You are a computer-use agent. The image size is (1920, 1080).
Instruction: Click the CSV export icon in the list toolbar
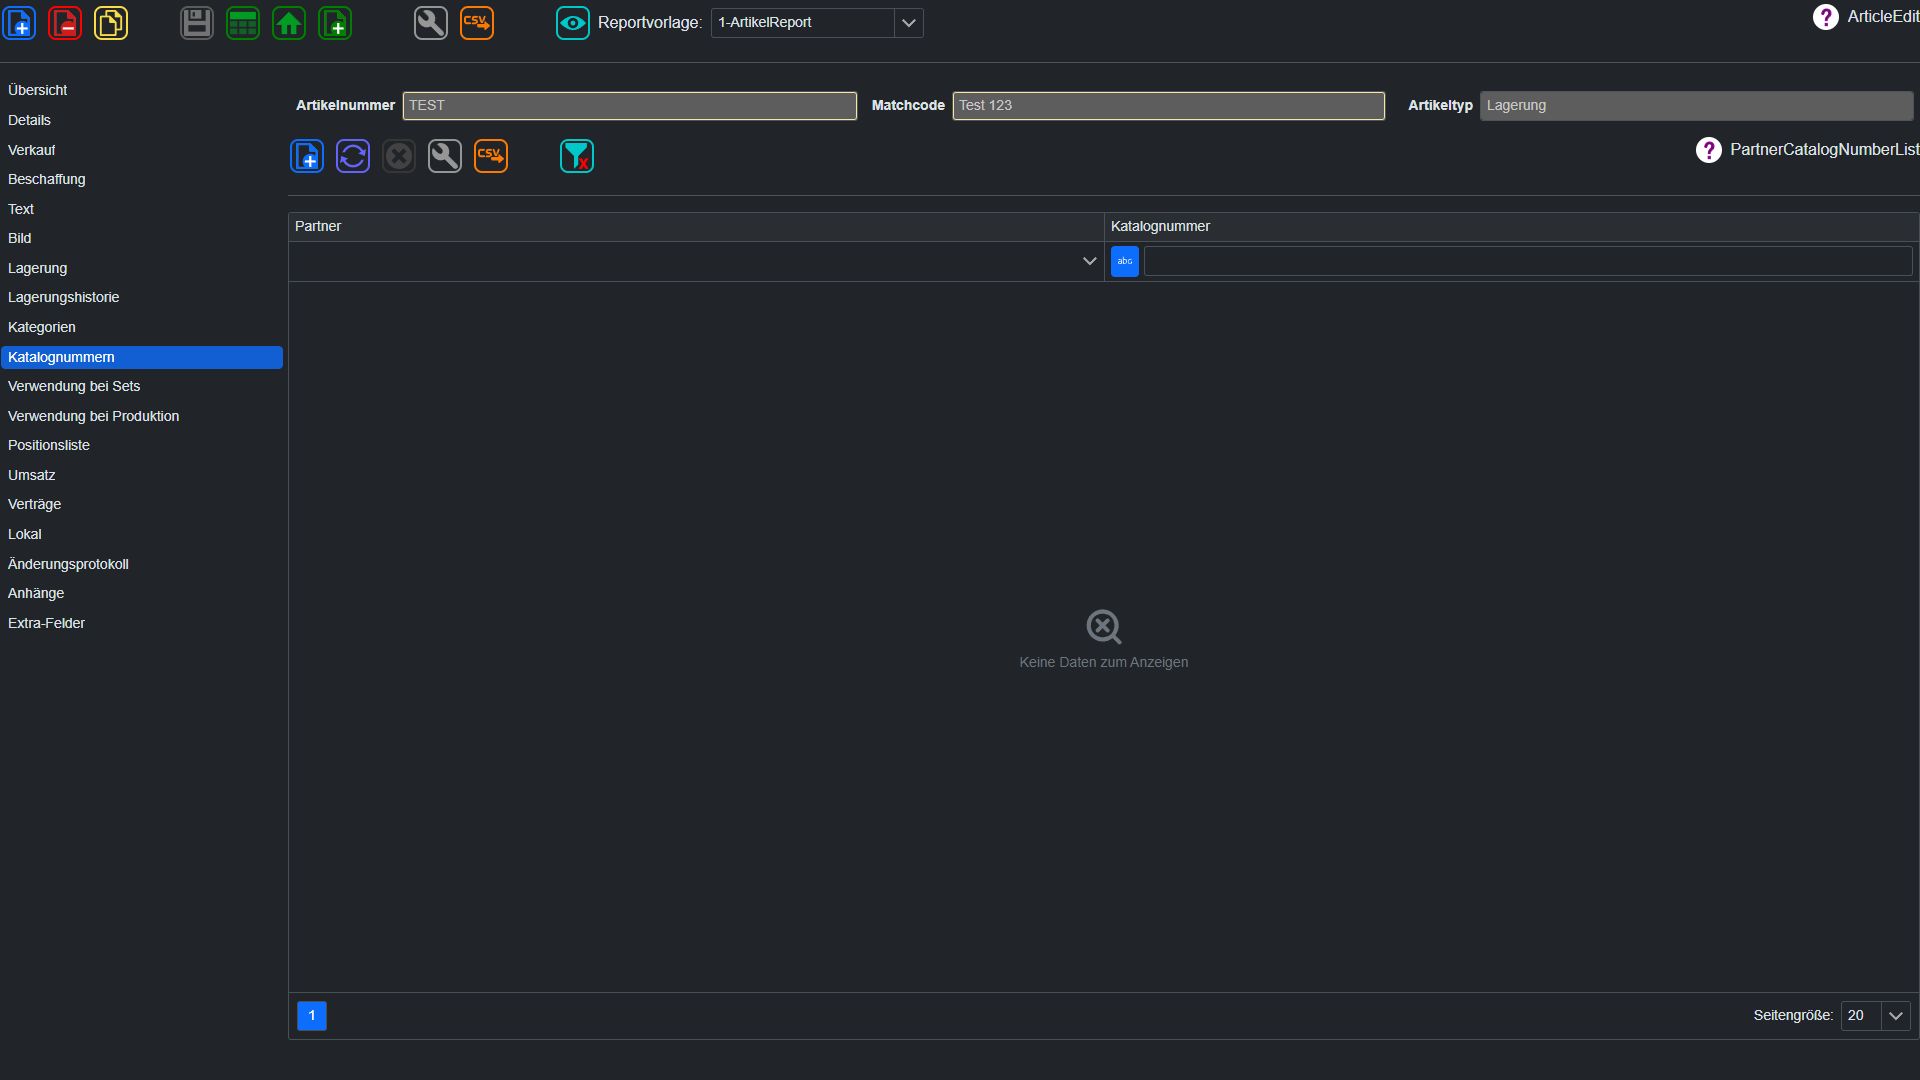[x=491, y=156]
